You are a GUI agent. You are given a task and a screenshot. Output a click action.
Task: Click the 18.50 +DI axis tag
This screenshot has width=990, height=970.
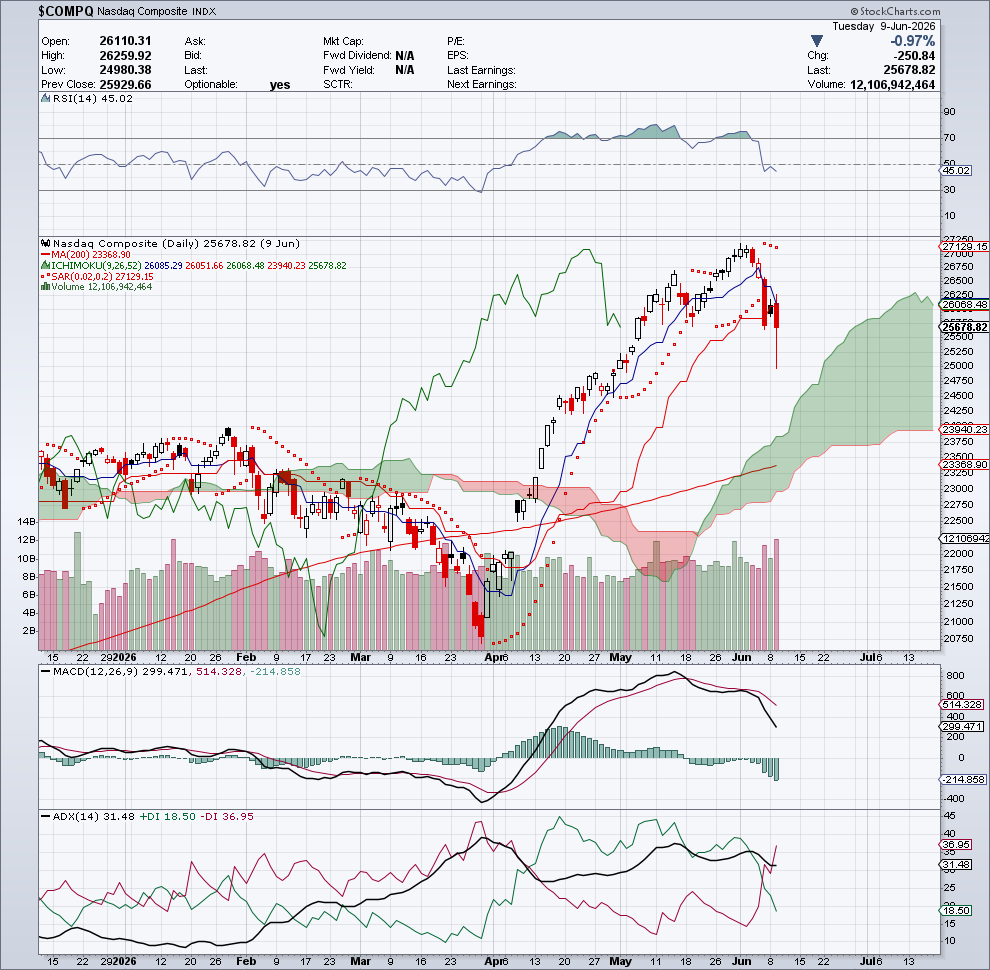coord(957,911)
